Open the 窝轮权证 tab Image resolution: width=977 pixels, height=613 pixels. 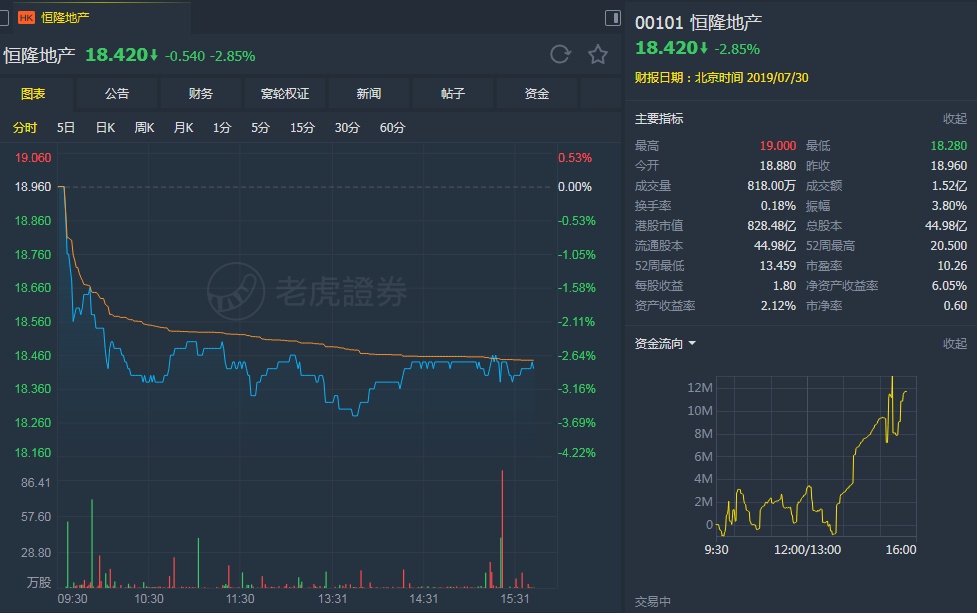pos(285,94)
